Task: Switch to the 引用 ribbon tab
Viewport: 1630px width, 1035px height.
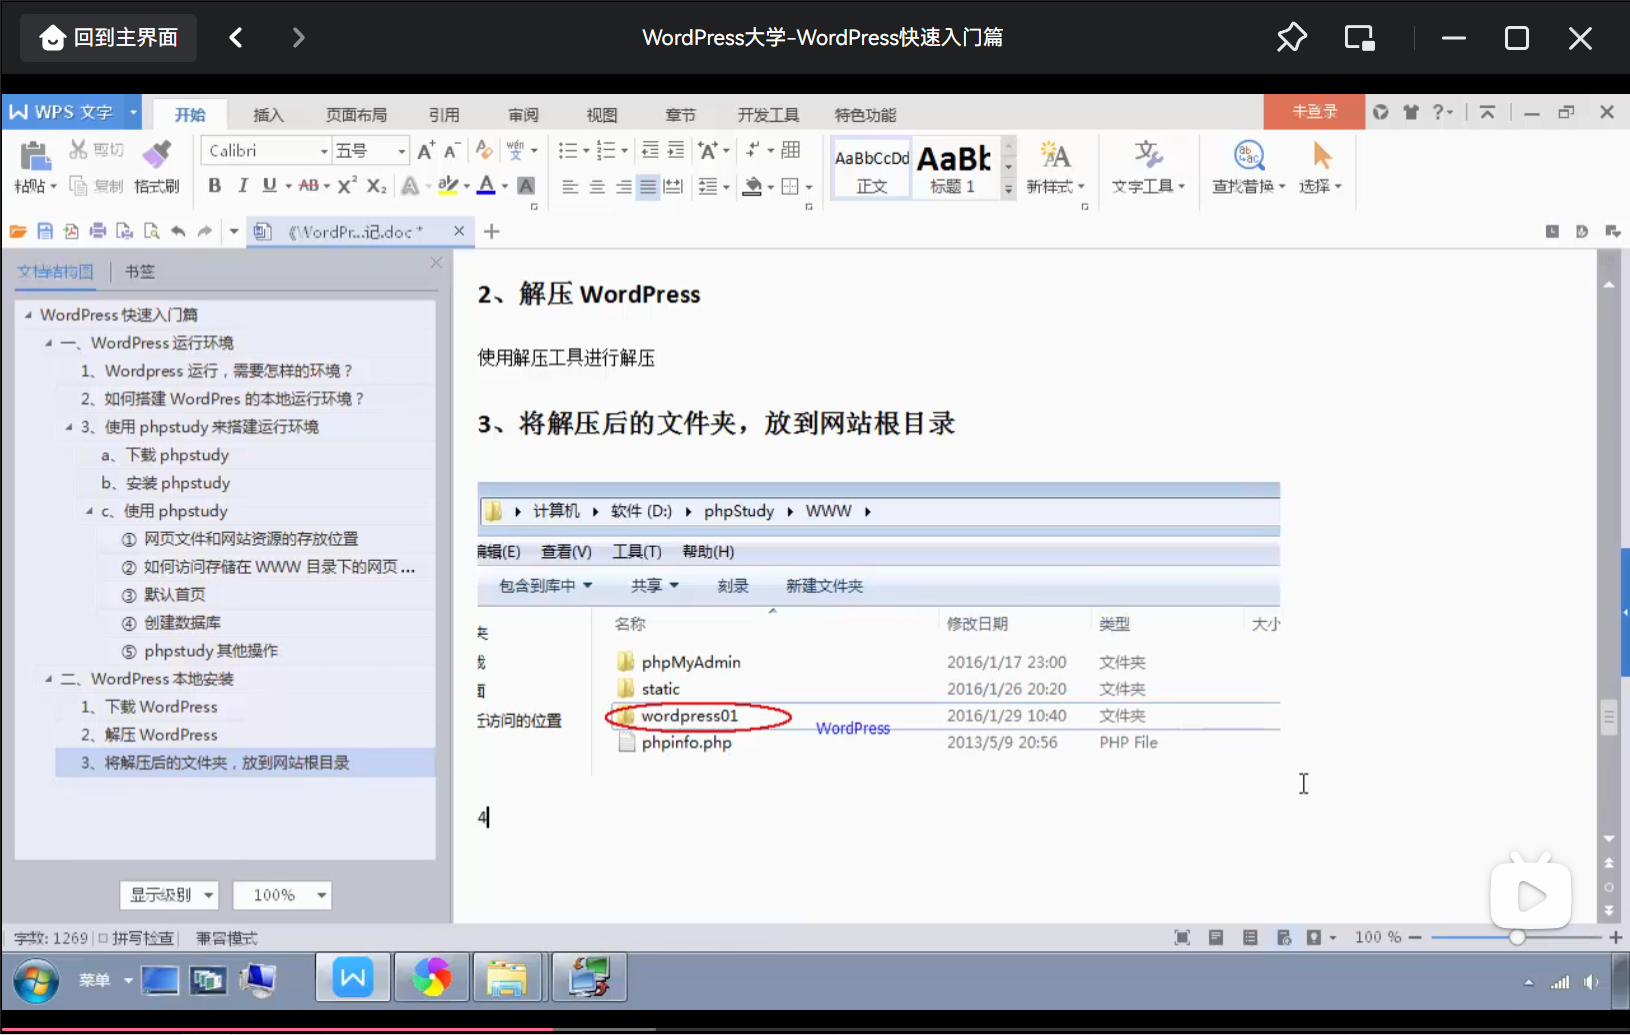Action: pyautogui.click(x=444, y=115)
